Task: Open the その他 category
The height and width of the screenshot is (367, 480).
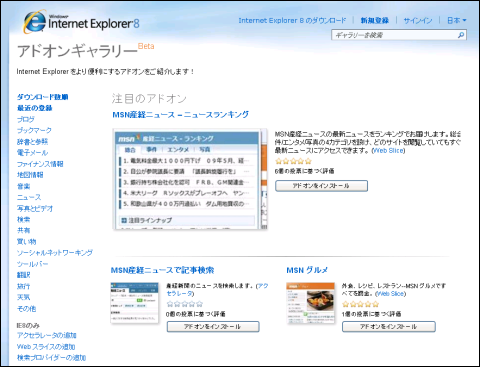Action: coord(27,308)
